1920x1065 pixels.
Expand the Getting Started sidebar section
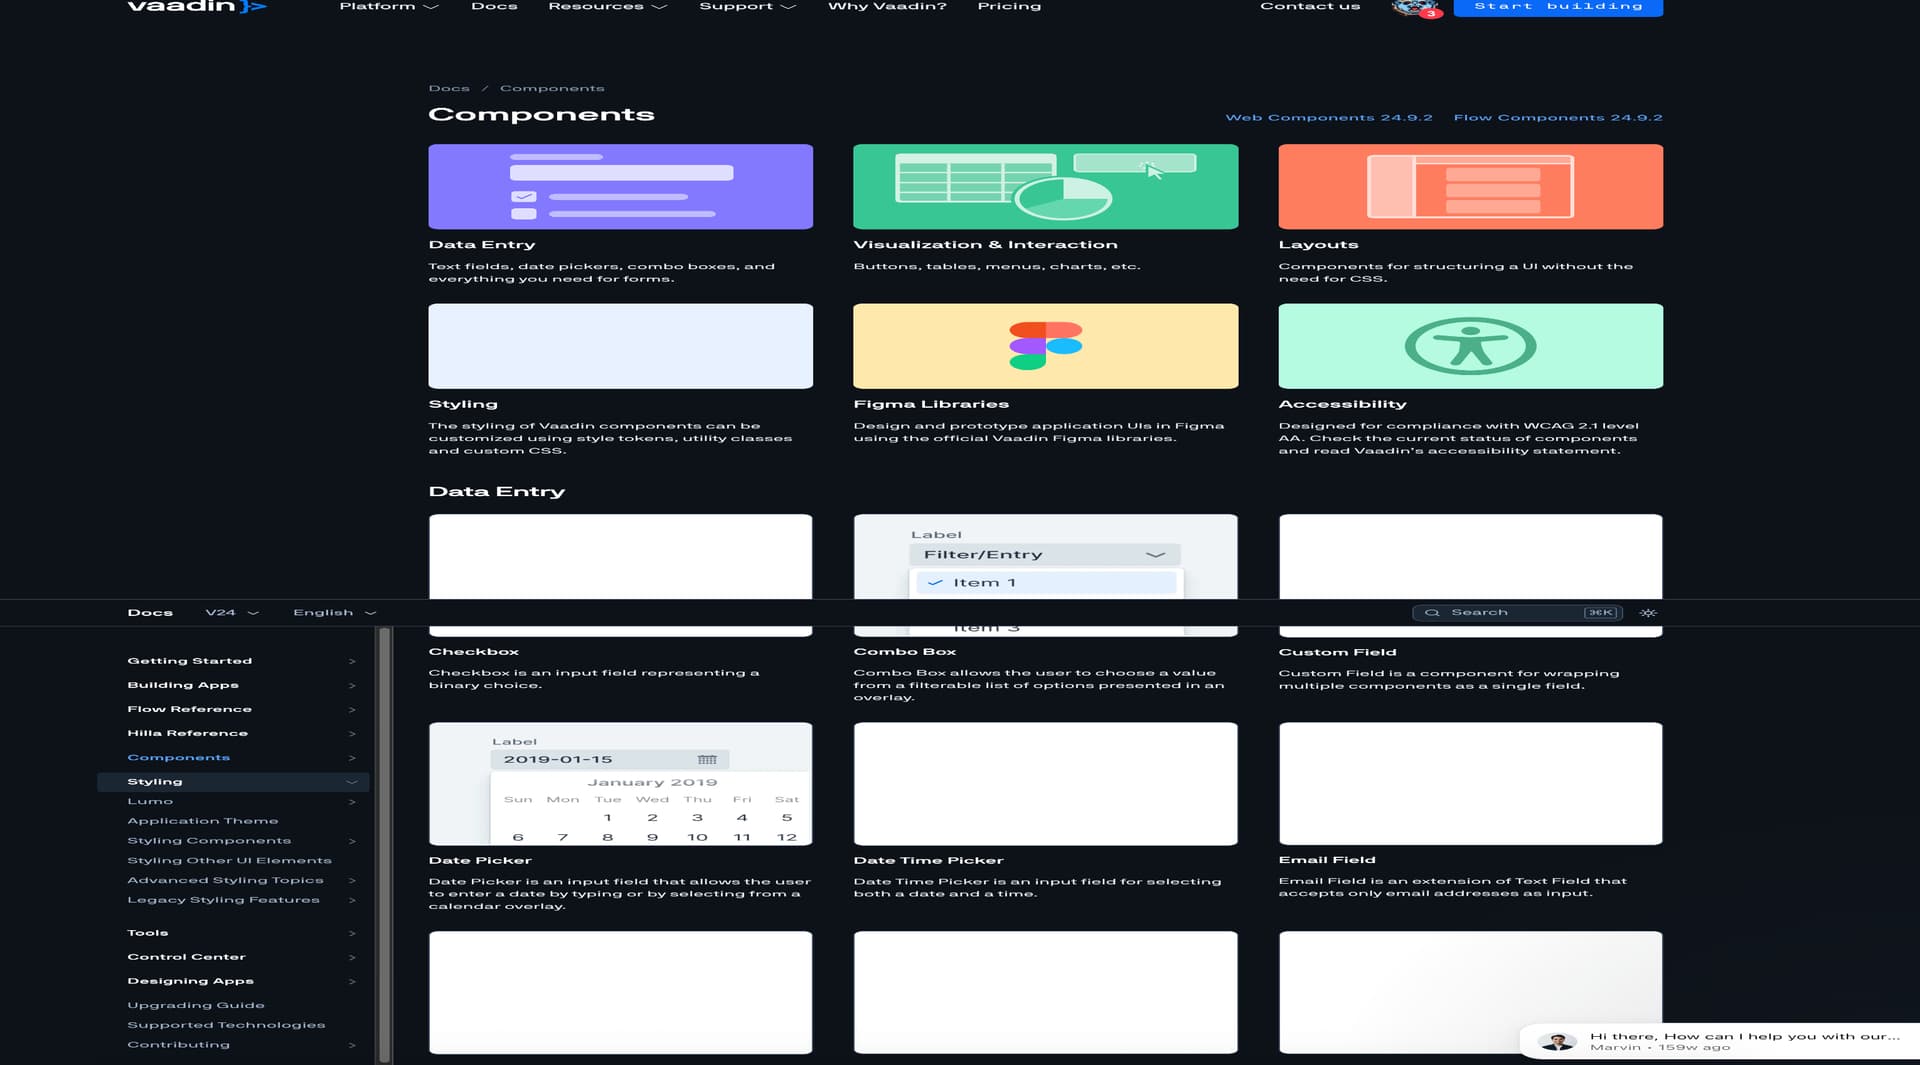tap(351, 661)
